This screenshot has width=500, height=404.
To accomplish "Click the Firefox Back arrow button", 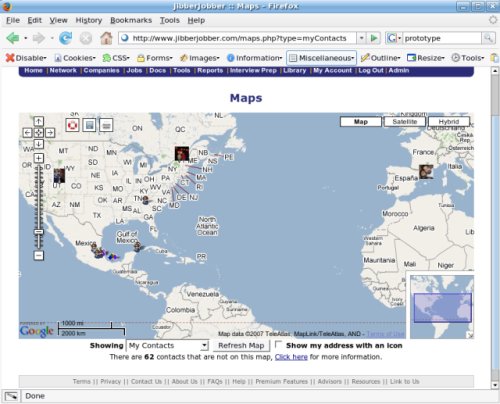I will [x=13, y=38].
